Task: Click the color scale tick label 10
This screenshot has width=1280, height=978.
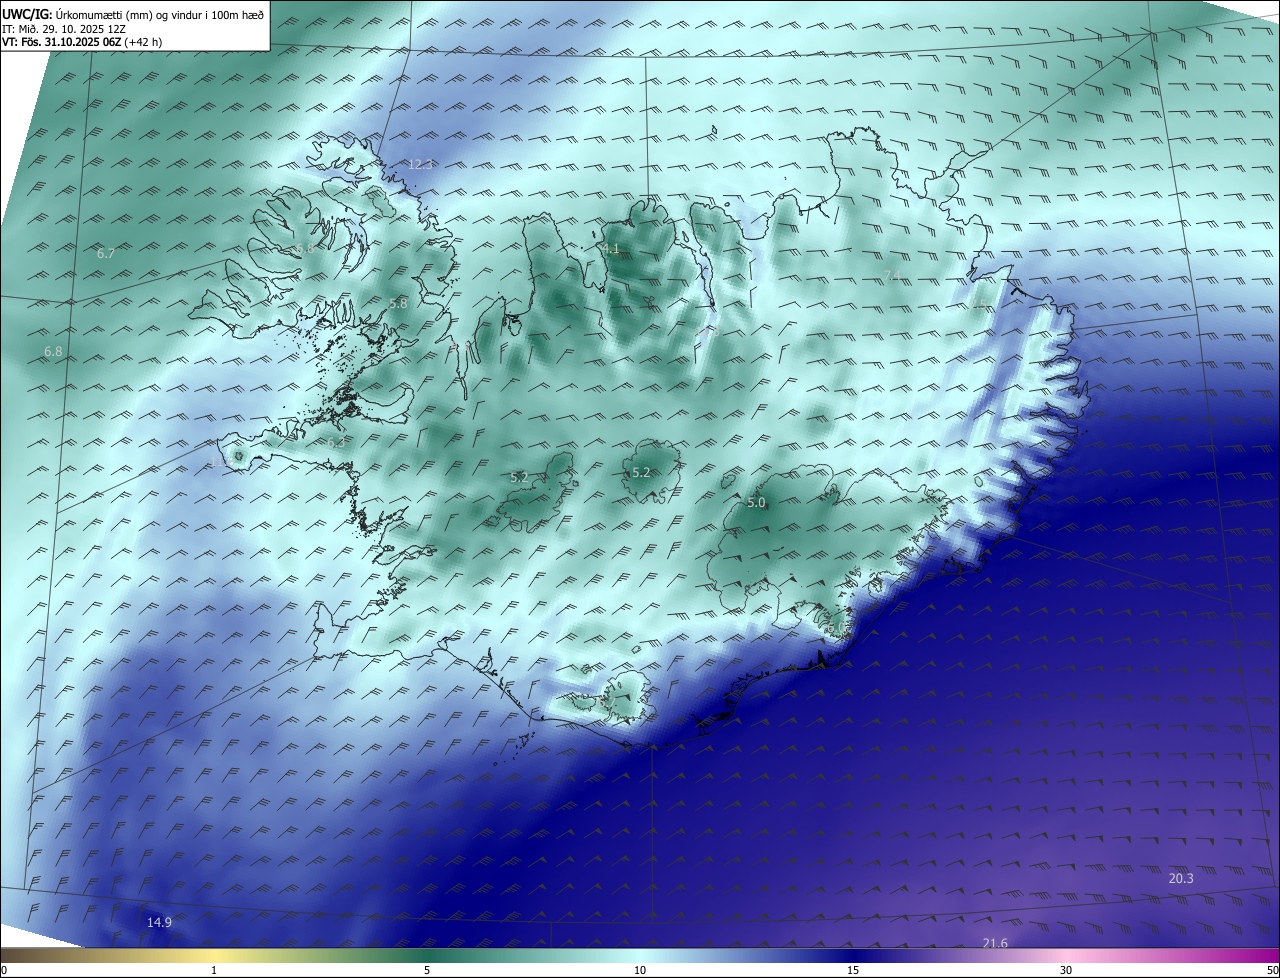Action: (640, 970)
